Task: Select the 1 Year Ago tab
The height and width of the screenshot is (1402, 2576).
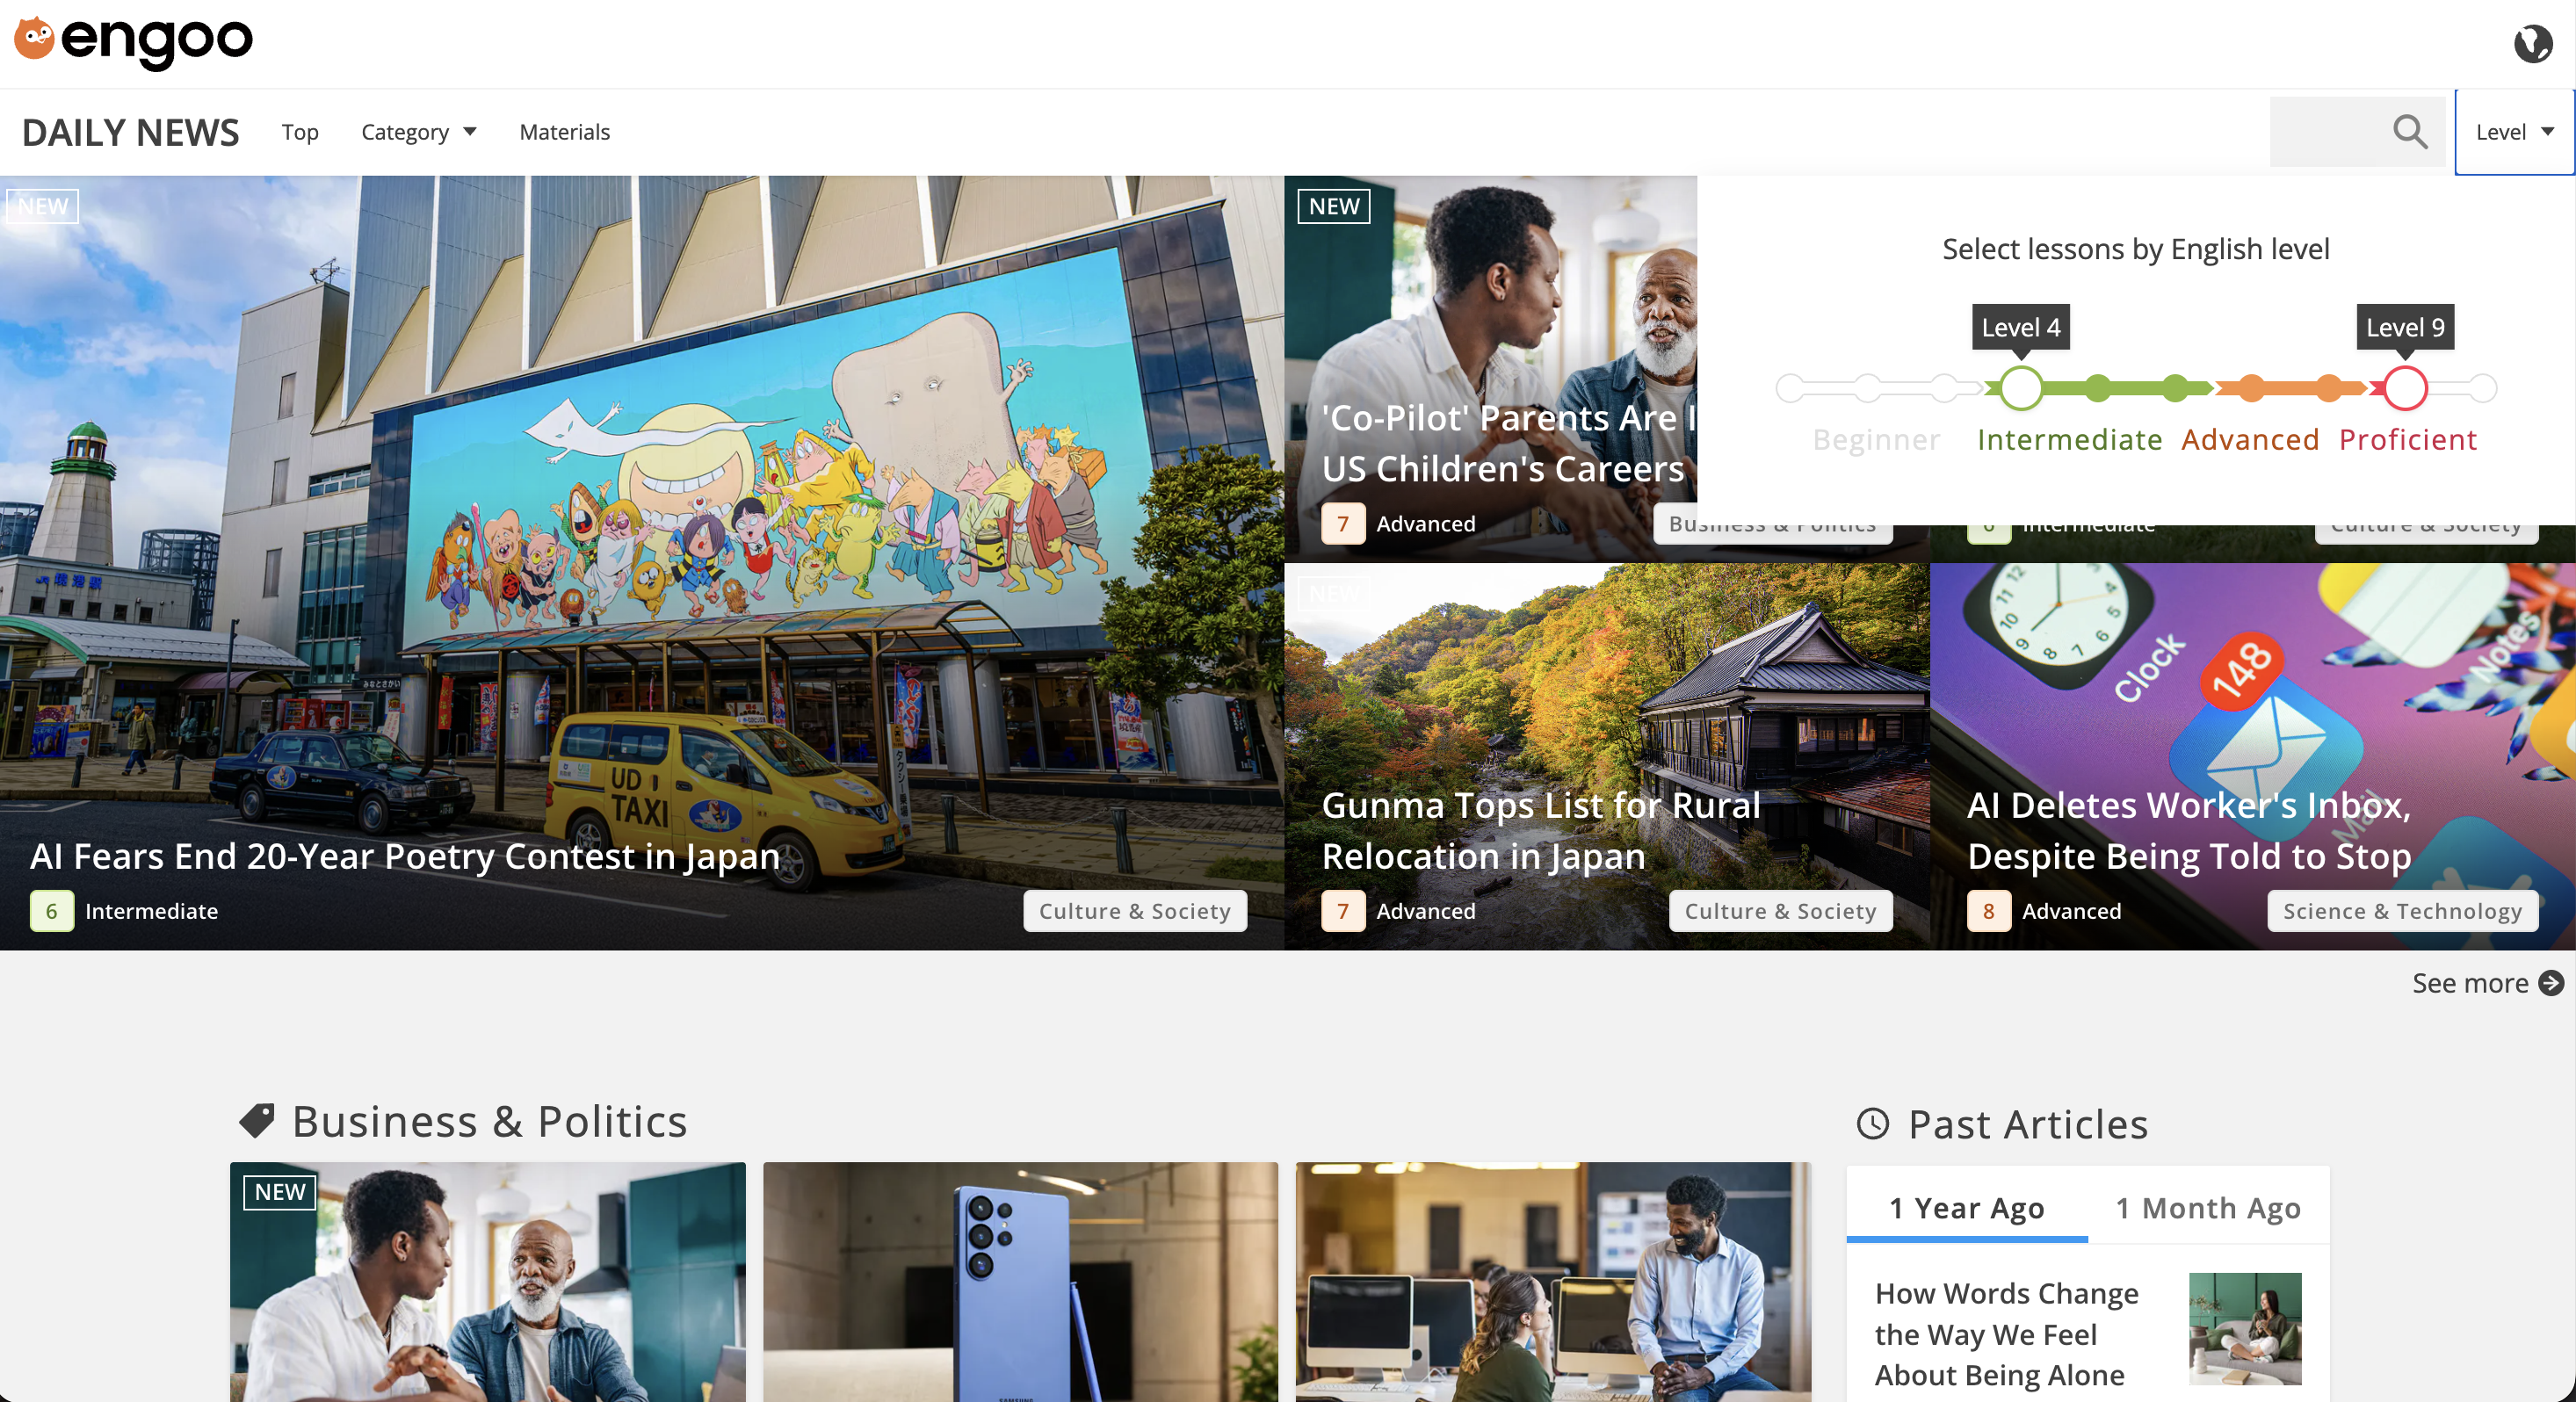Action: 1966,1207
